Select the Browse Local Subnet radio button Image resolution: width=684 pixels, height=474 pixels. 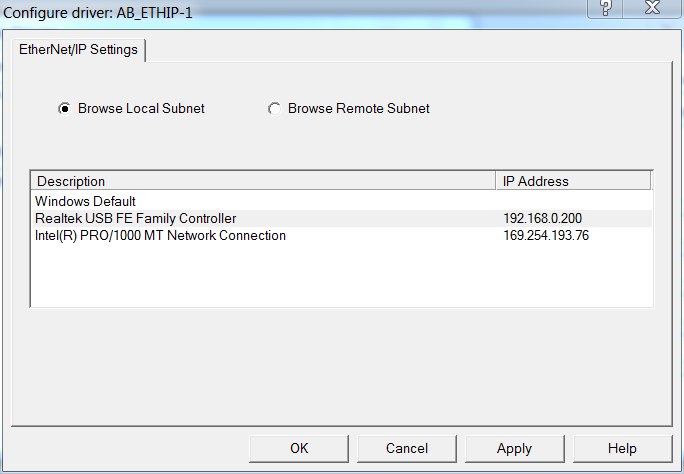(x=65, y=108)
